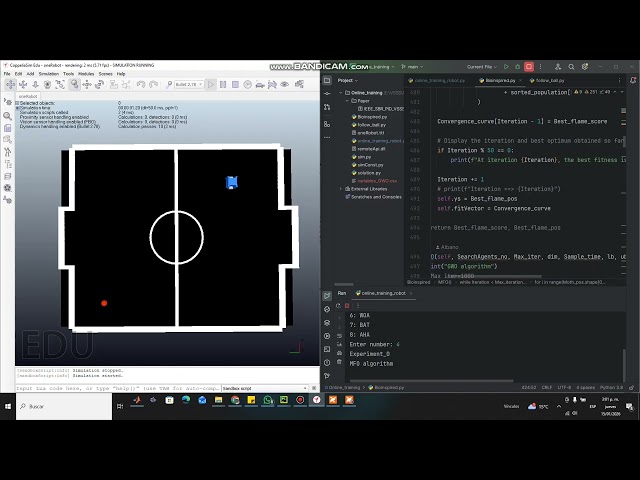The image size is (640, 480).
Task: Open the main git branch dropdown
Action: [x=412, y=67]
